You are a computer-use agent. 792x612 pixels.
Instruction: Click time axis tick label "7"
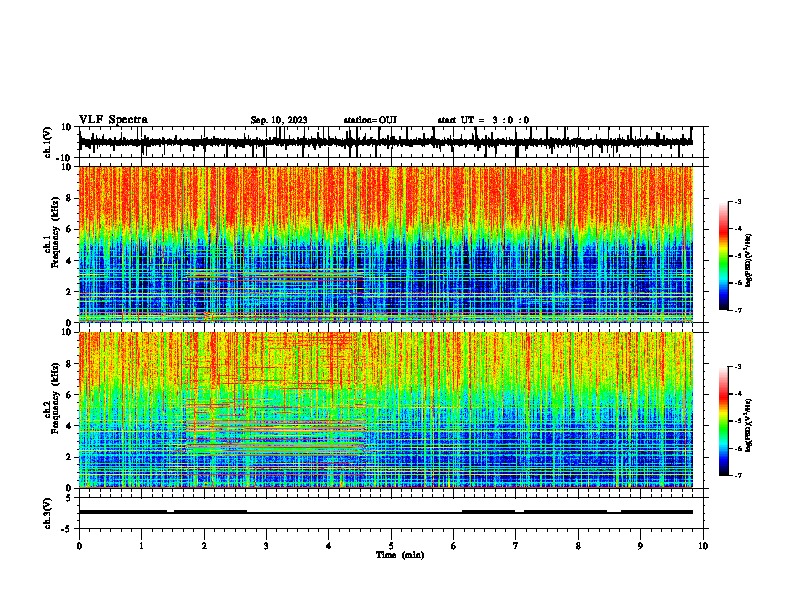coord(516,546)
